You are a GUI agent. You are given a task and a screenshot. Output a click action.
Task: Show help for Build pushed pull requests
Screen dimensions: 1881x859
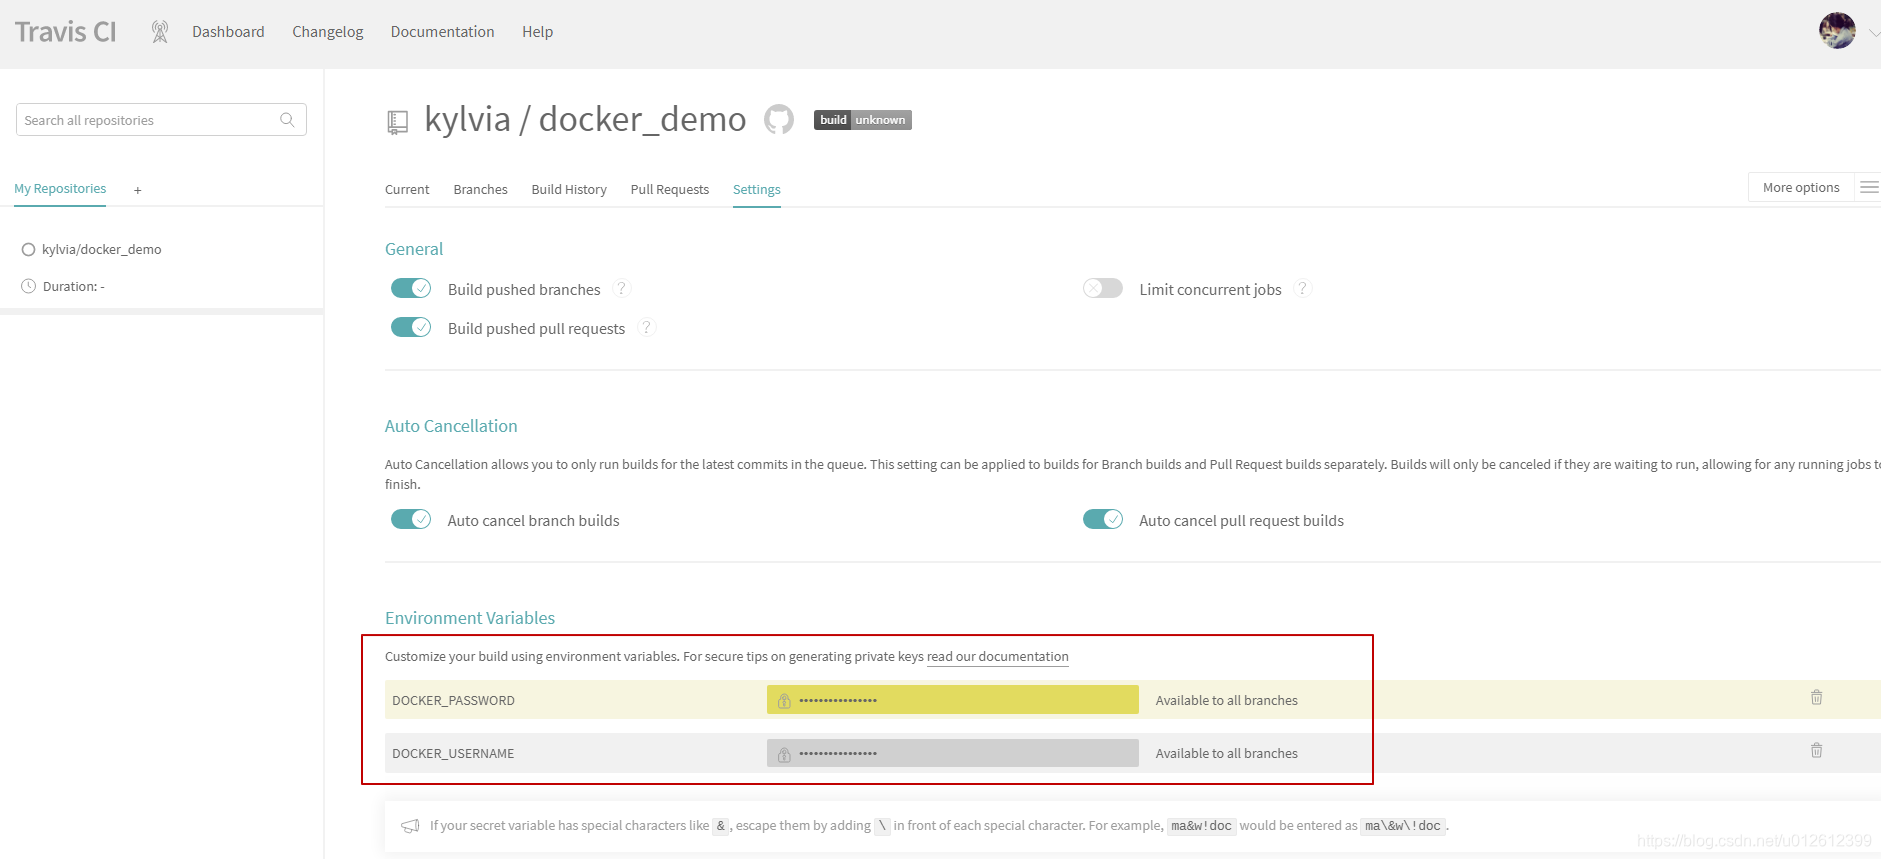[x=647, y=327]
